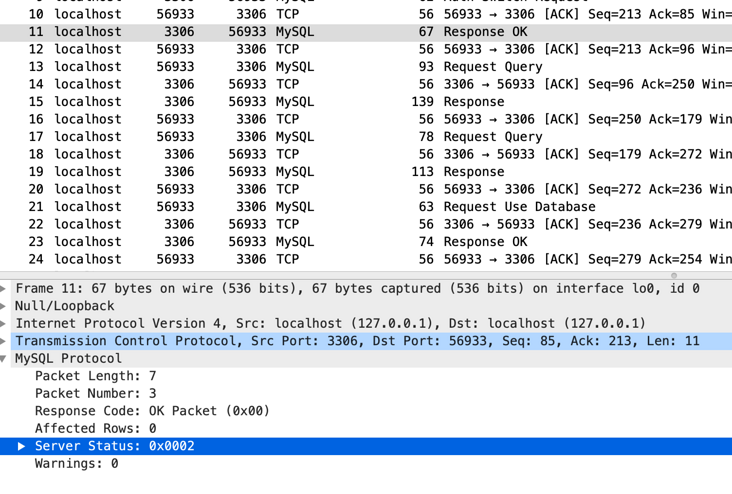
Task: Select packet 19 Response length 113
Action: 366,172
